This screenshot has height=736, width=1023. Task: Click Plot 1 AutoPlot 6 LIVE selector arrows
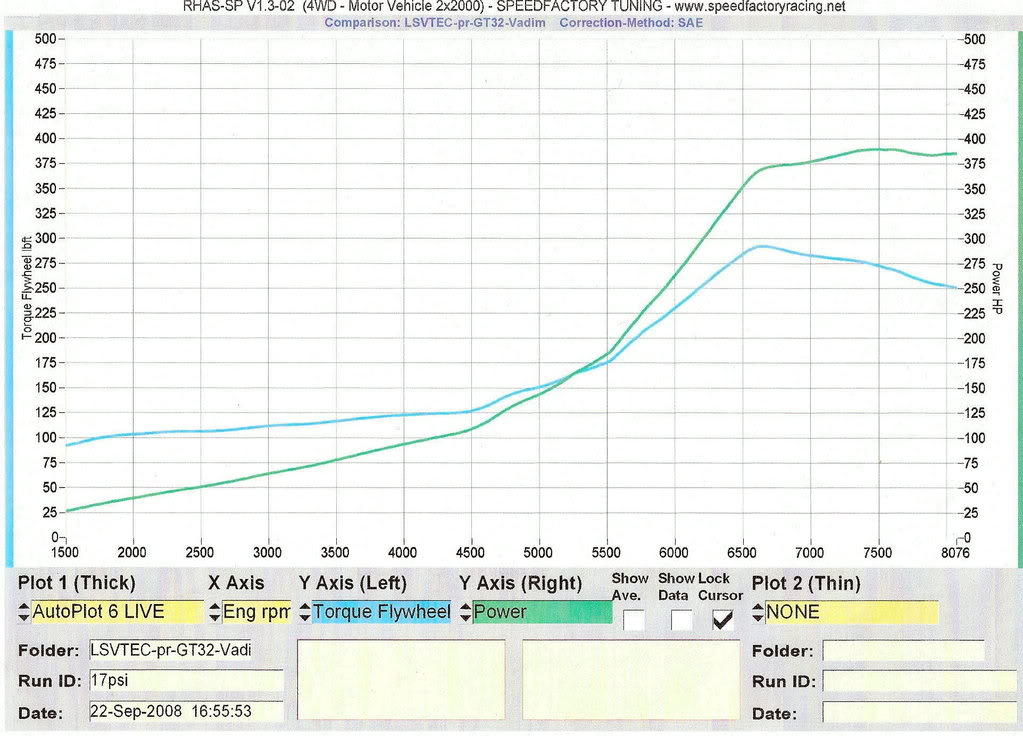(23, 612)
